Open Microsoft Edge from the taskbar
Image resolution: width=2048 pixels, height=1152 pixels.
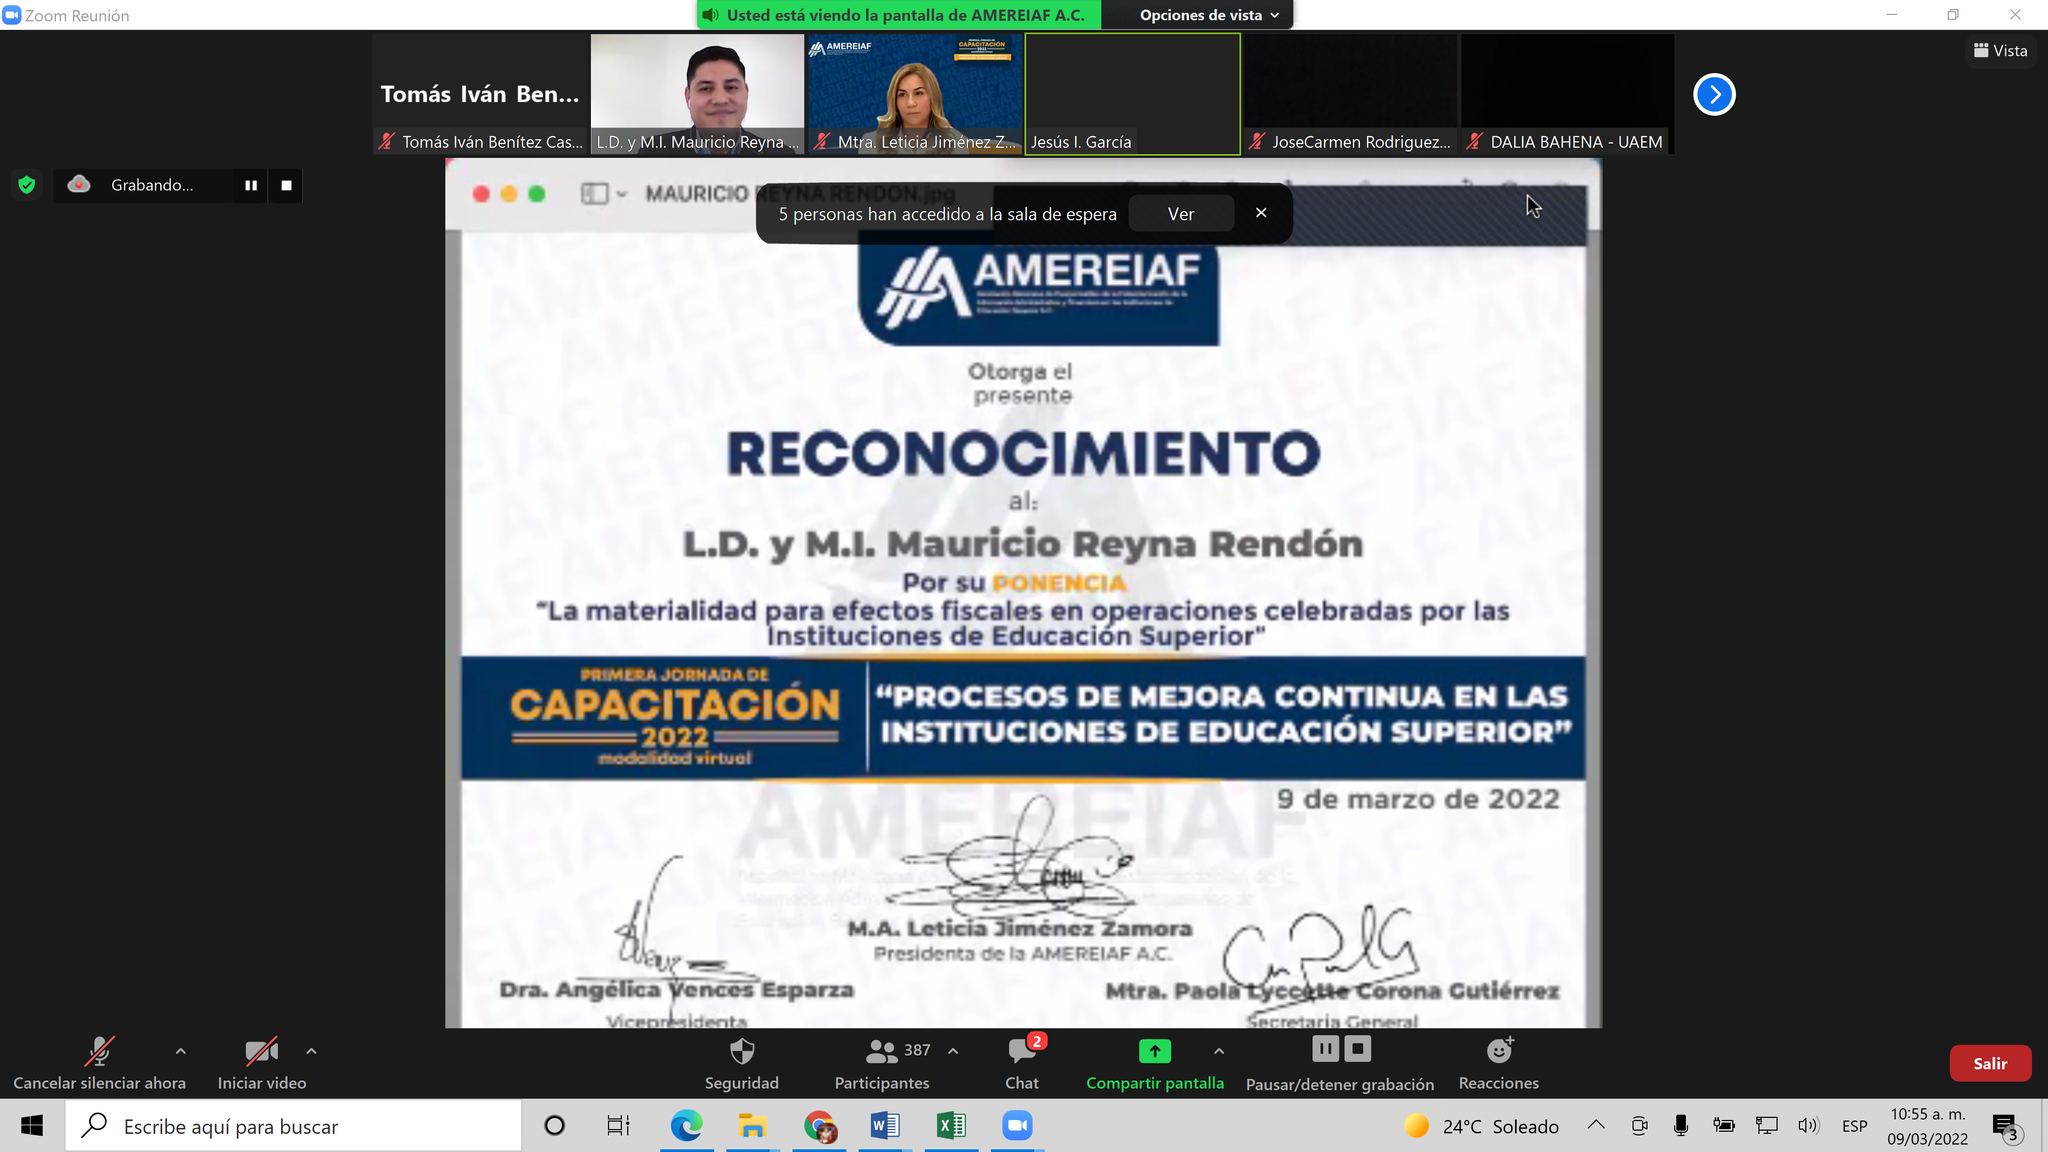coord(686,1126)
